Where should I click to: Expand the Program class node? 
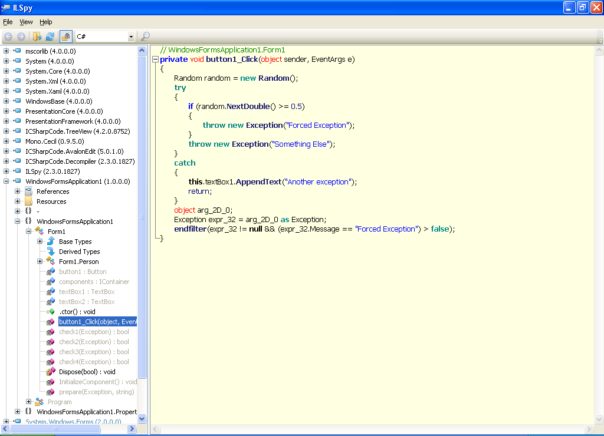point(29,402)
